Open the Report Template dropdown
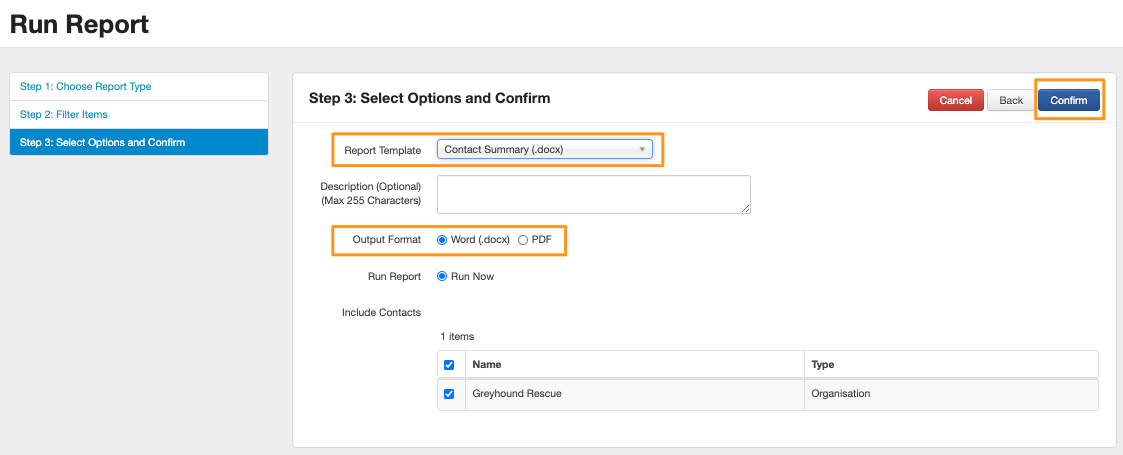 (544, 149)
